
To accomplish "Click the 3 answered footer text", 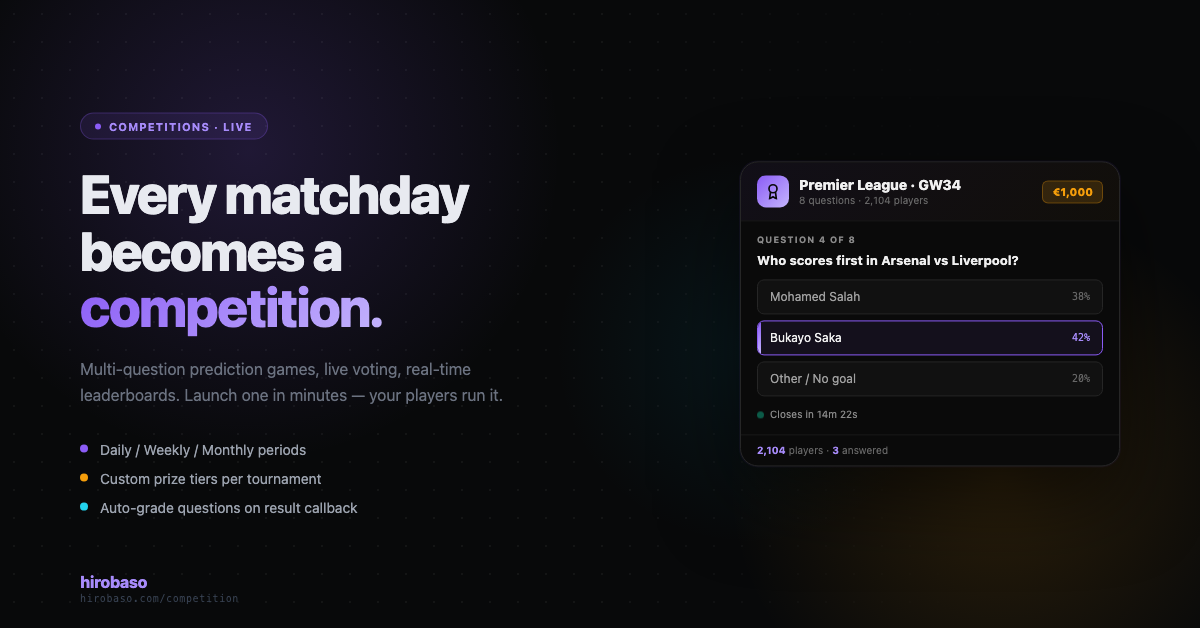I will 860,451.
